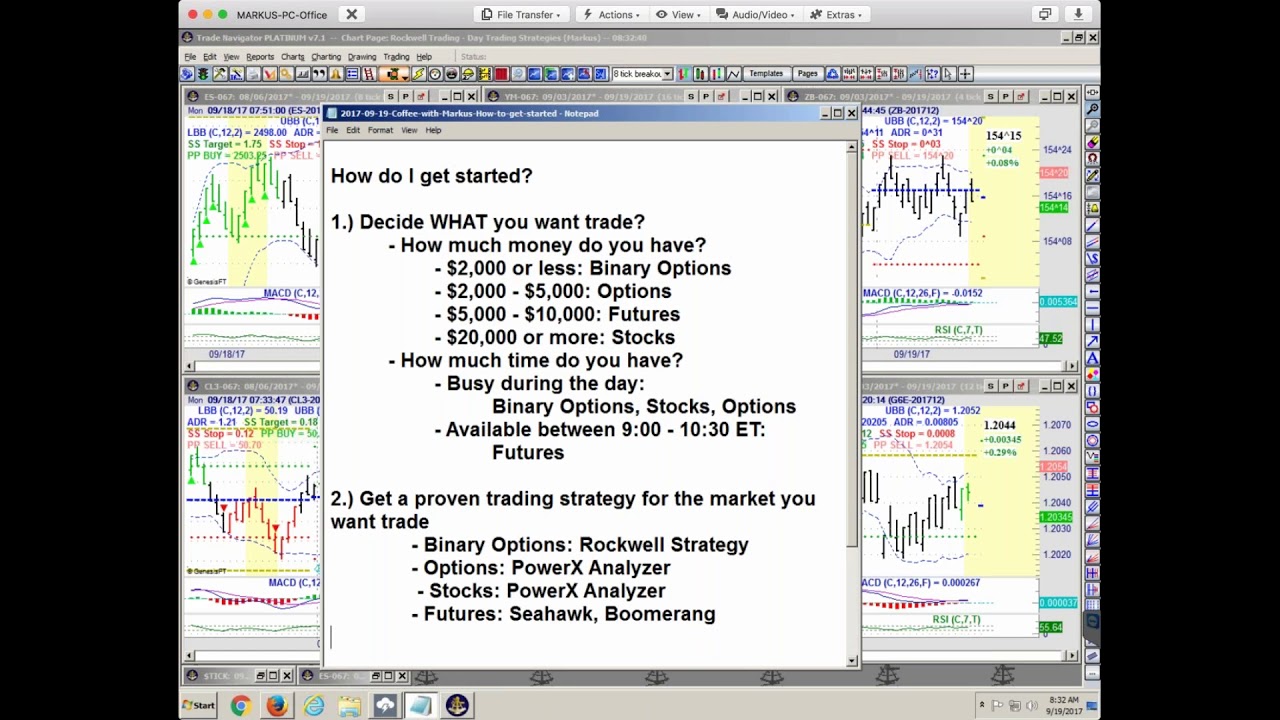Click Notepad scrollbar down arrow
This screenshot has width=1280, height=720.
[852, 660]
